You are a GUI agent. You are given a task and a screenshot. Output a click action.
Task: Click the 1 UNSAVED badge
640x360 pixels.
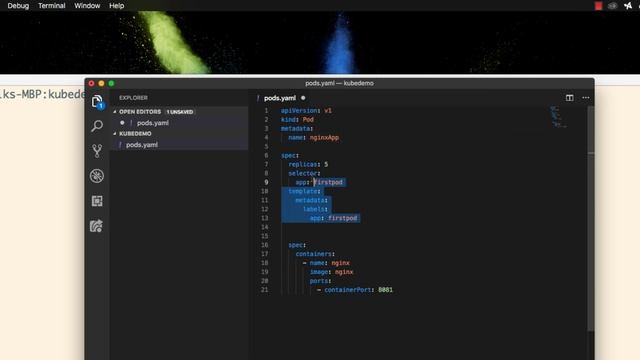[180, 112]
